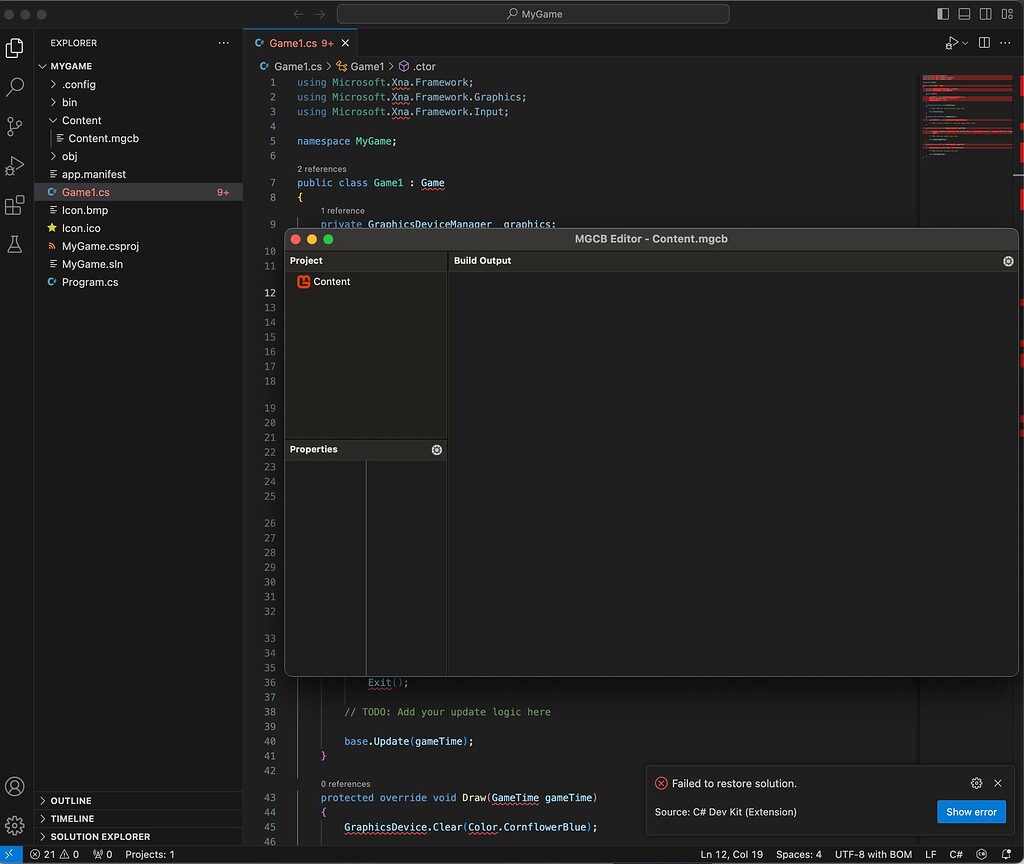Start debugging with the Run and Debug play icon

[950, 43]
